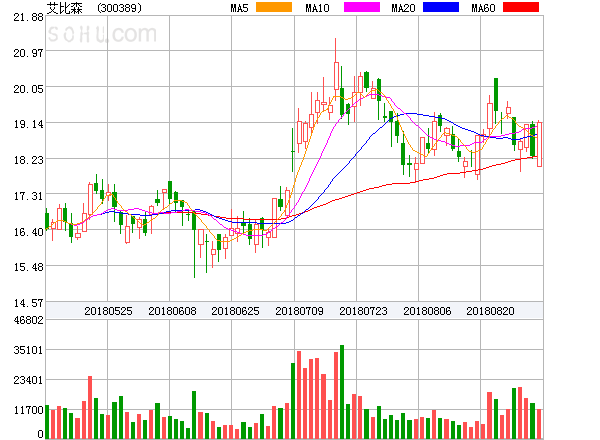The height and width of the screenshot is (440, 600).
Task: Select the MA10 legend label
Action: 317,8
